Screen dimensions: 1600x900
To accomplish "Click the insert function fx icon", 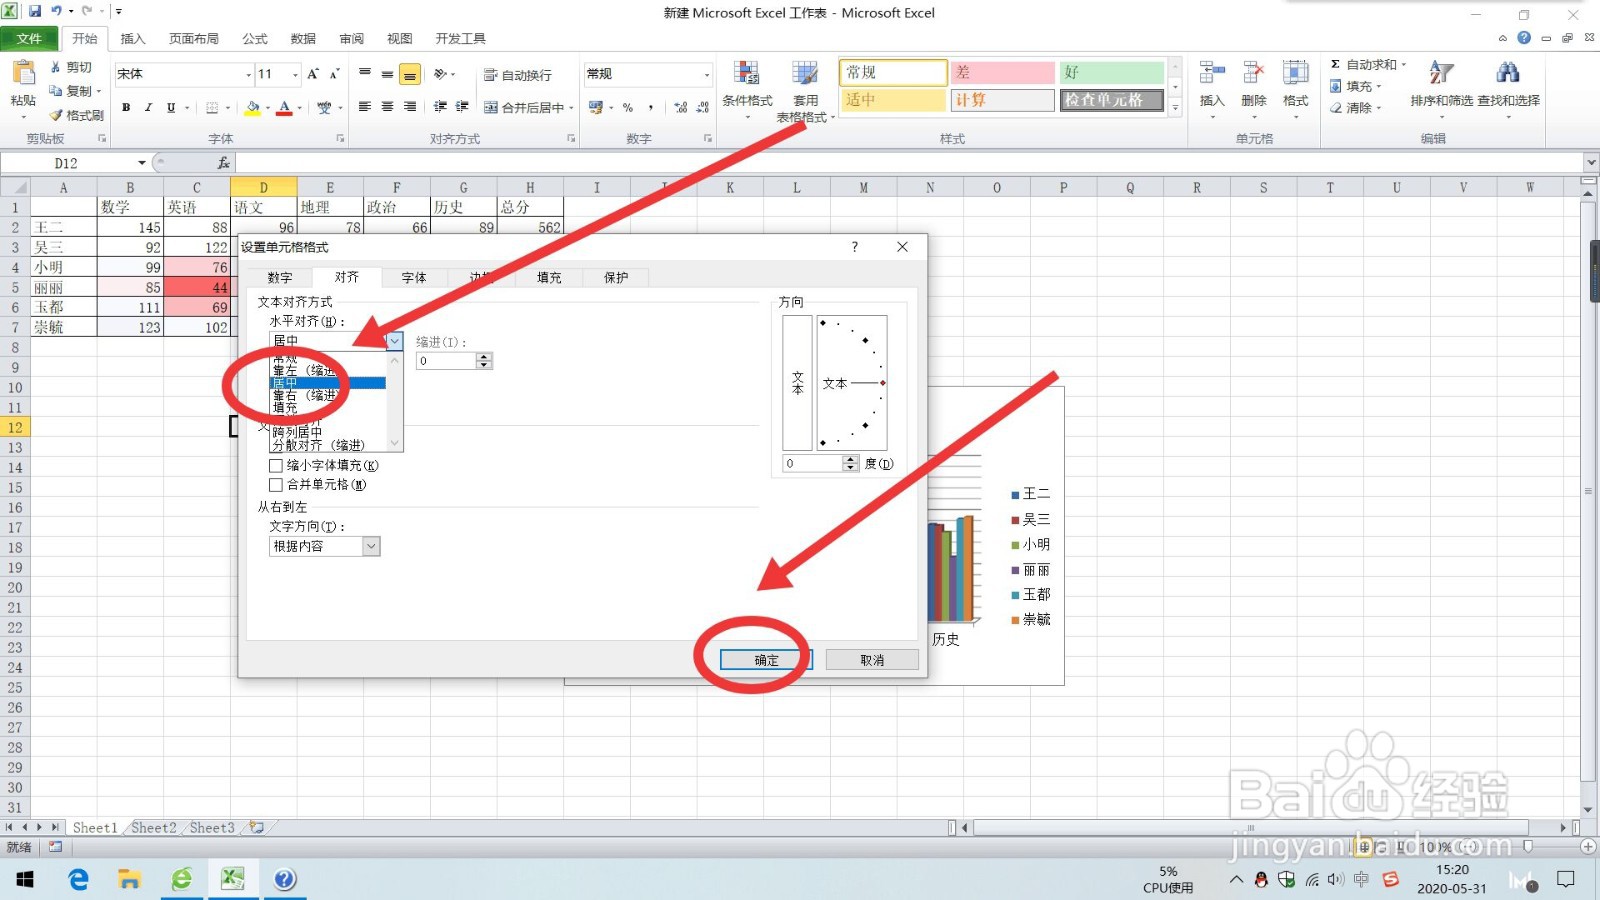I will click(223, 162).
